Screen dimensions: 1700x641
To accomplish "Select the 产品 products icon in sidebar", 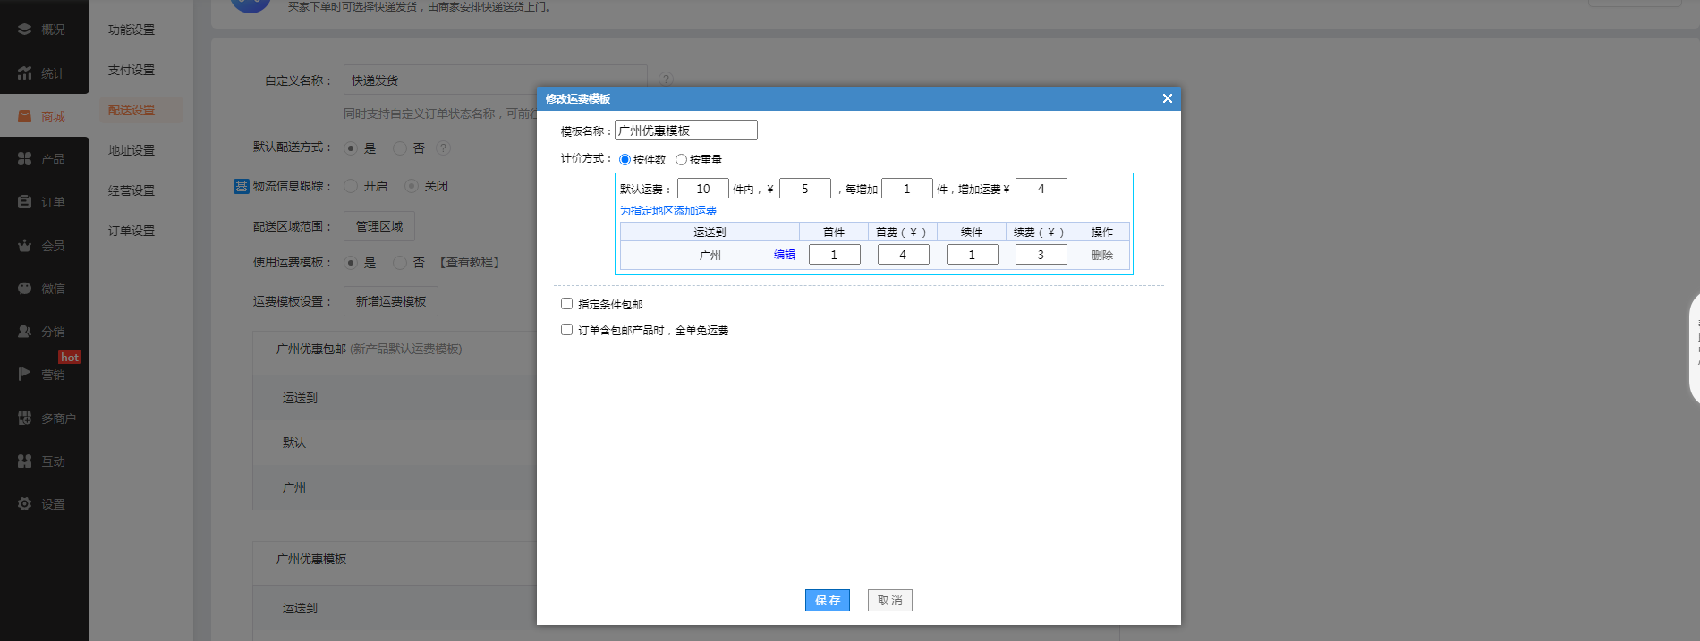I will pyautogui.click(x=25, y=159).
